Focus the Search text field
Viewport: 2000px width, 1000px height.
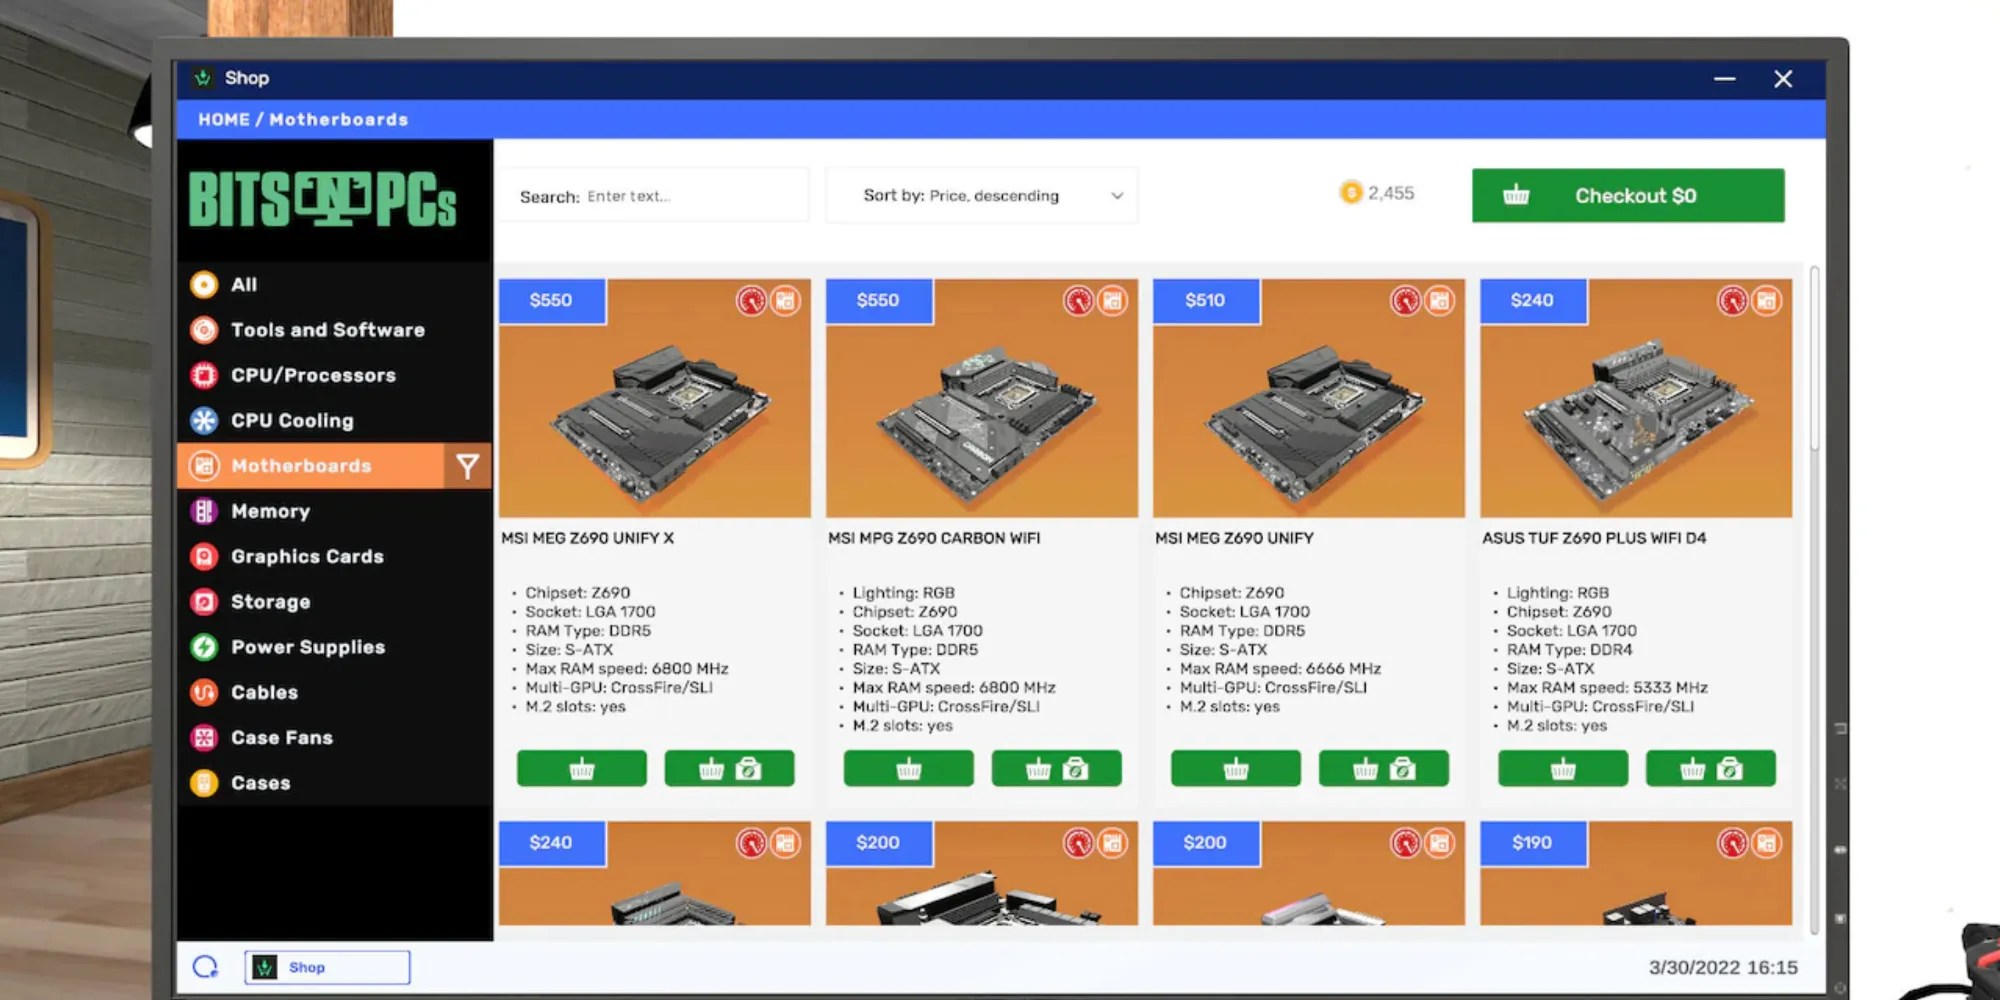pos(655,196)
